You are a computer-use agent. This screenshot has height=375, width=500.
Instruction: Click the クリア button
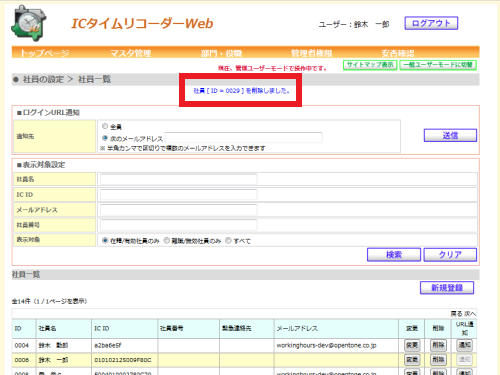(x=450, y=255)
